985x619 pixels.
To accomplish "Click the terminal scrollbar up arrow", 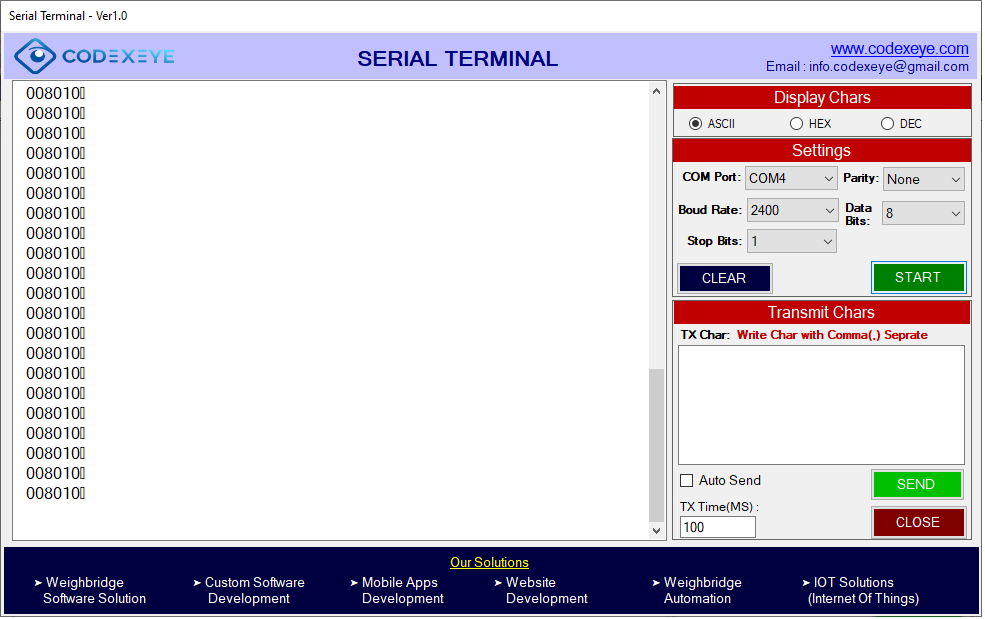I will 657,92.
